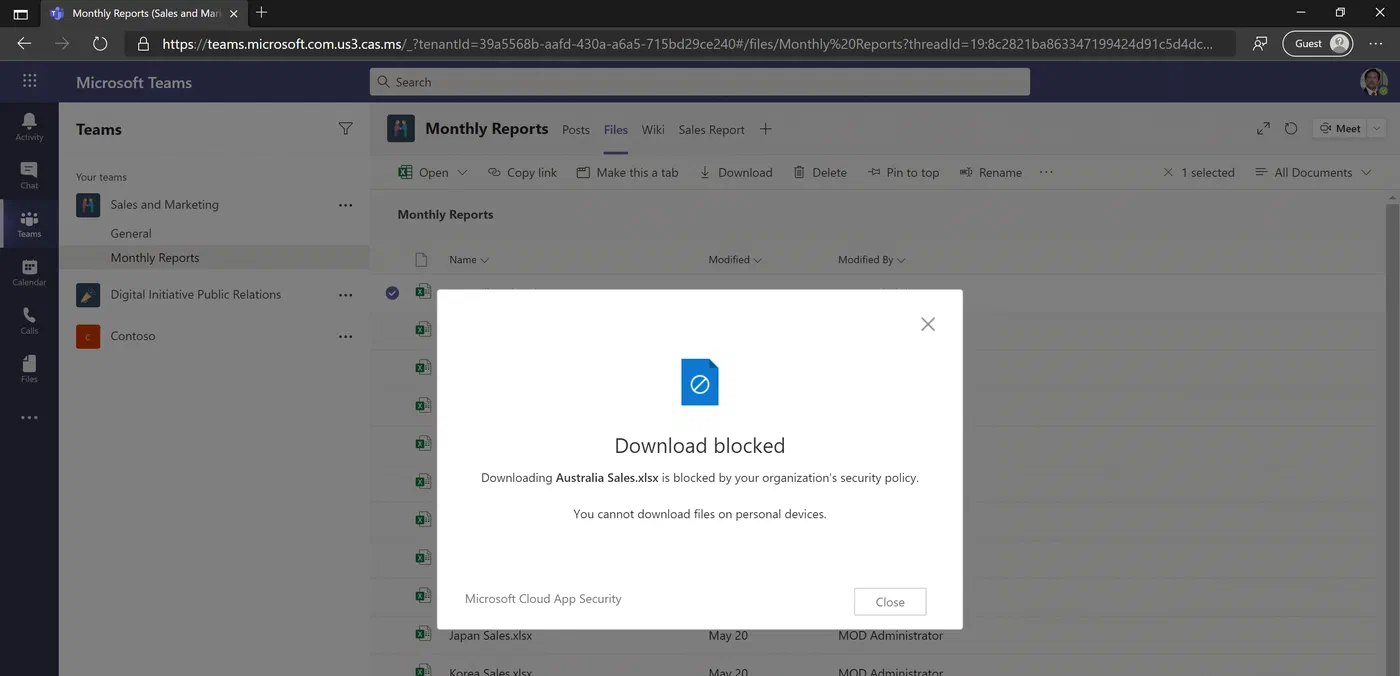Open the Meet options dropdown arrow

(1377, 129)
